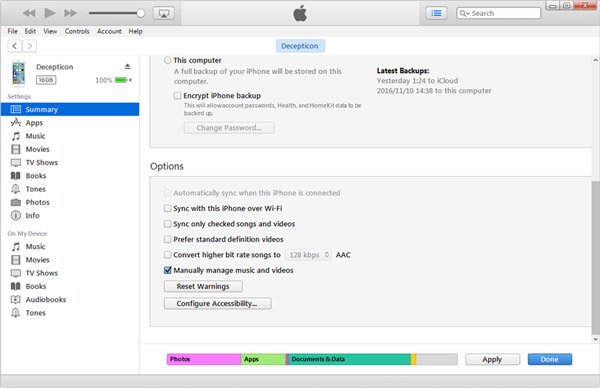Click the Done button

coord(549,359)
